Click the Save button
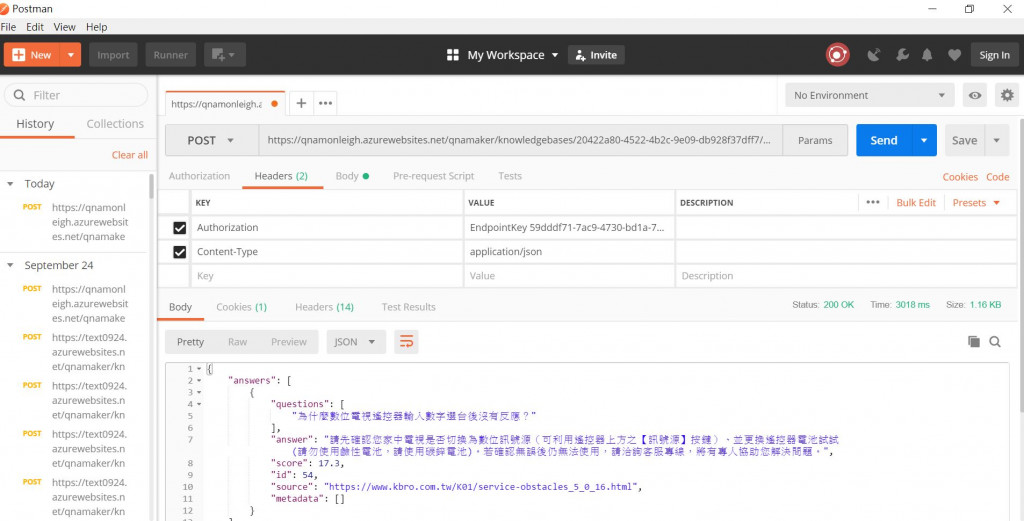This screenshot has width=1024, height=521. click(965, 140)
